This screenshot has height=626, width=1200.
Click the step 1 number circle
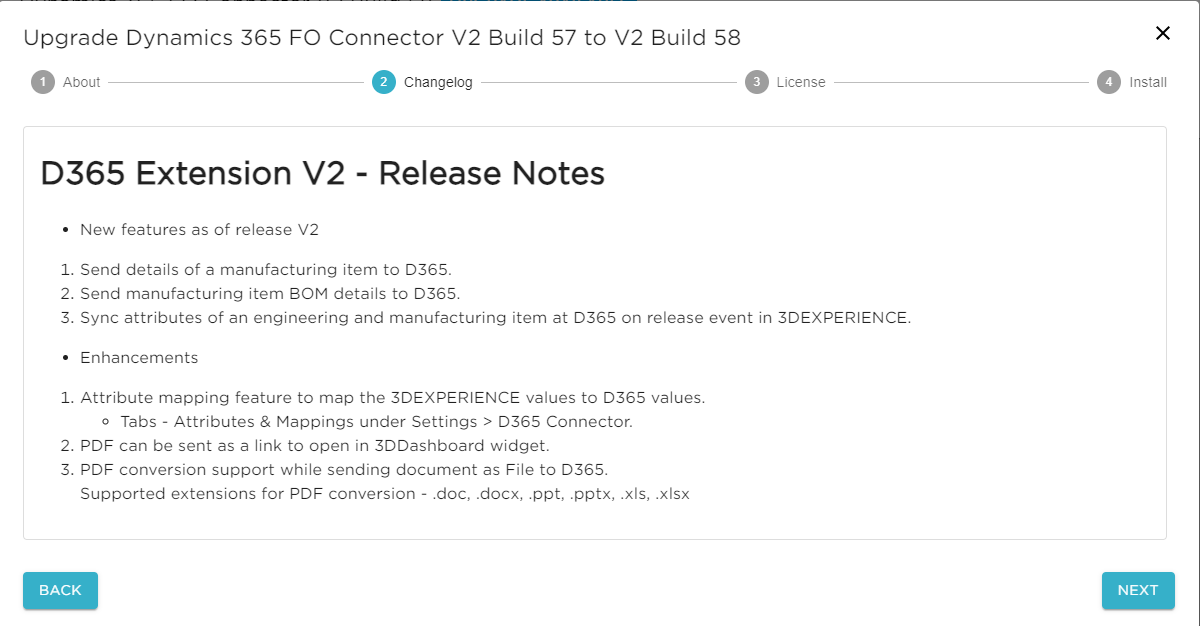[x=43, y=82]
